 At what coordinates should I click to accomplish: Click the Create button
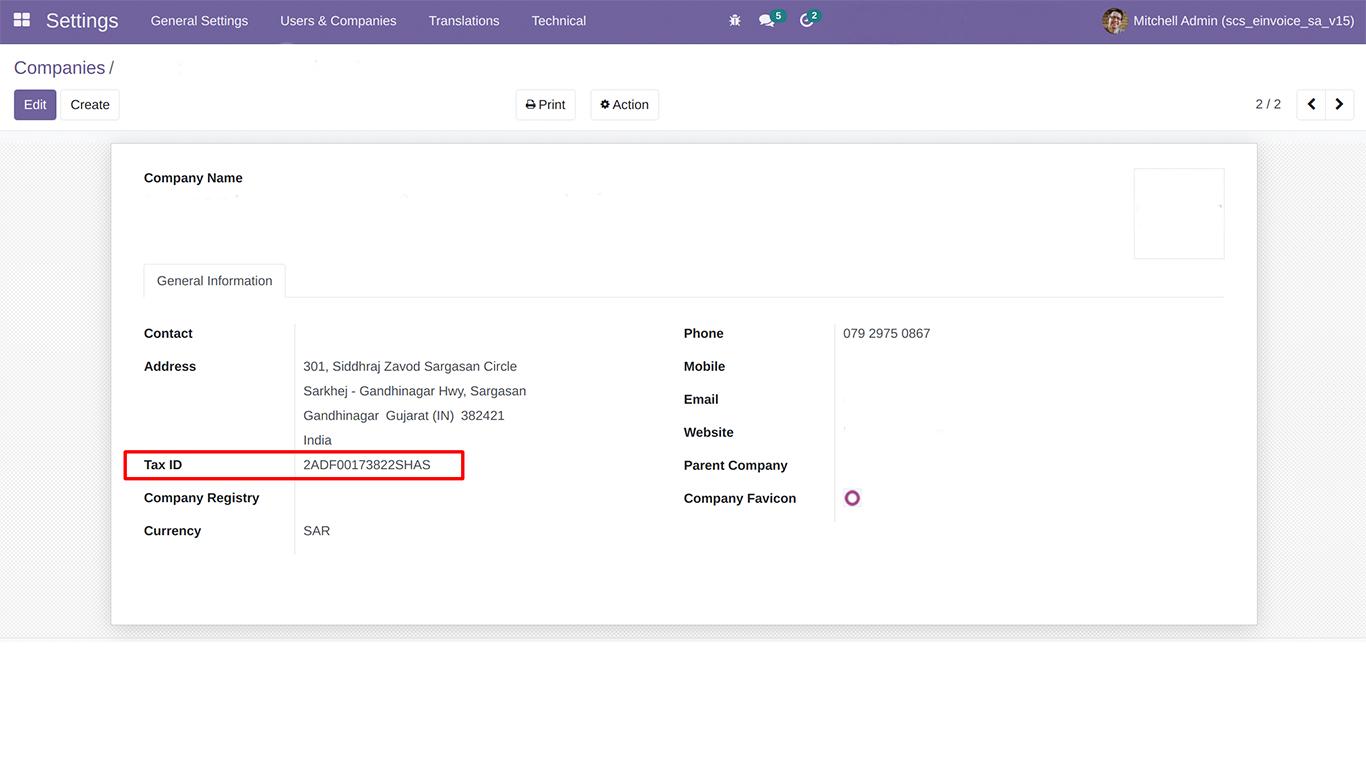coord(90,104)
